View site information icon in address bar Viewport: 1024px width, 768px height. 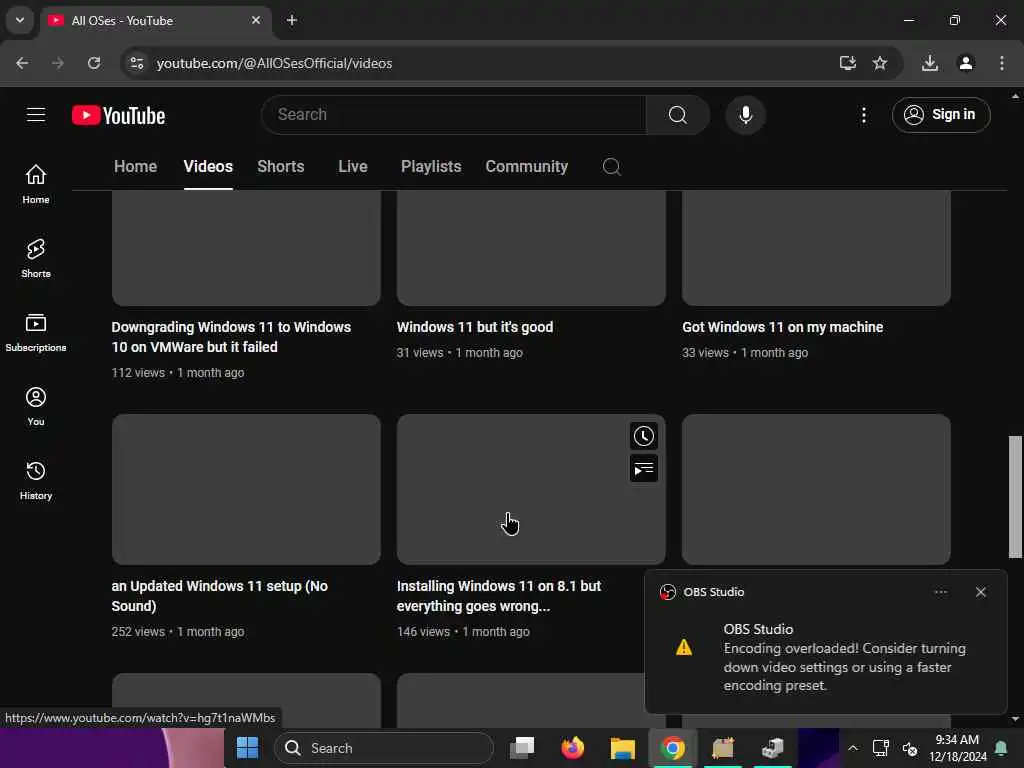[x=136, y=63]
